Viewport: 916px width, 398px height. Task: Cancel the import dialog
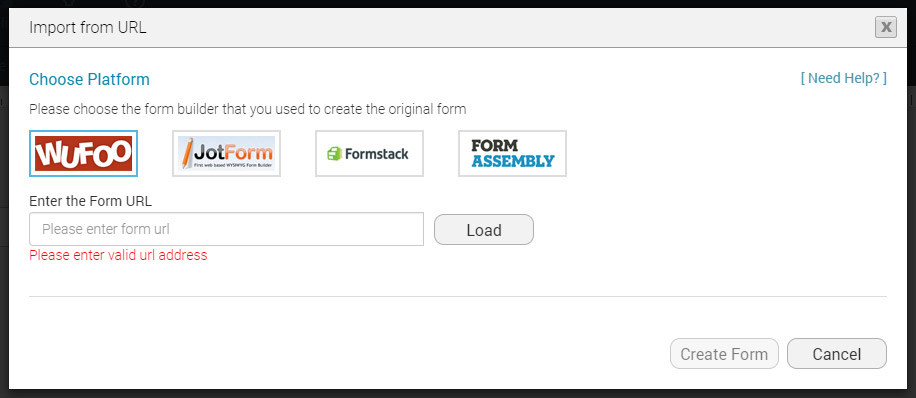(837, 354)
